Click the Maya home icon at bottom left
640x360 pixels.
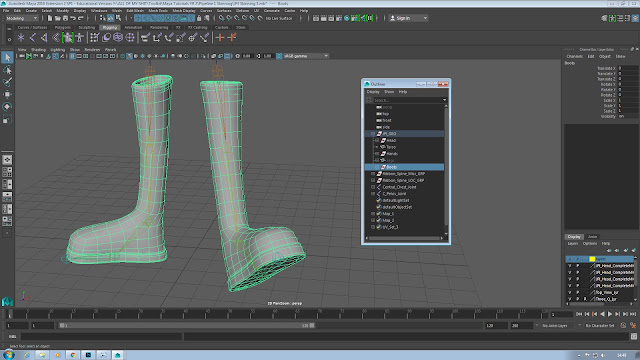[x=7, y=302]
